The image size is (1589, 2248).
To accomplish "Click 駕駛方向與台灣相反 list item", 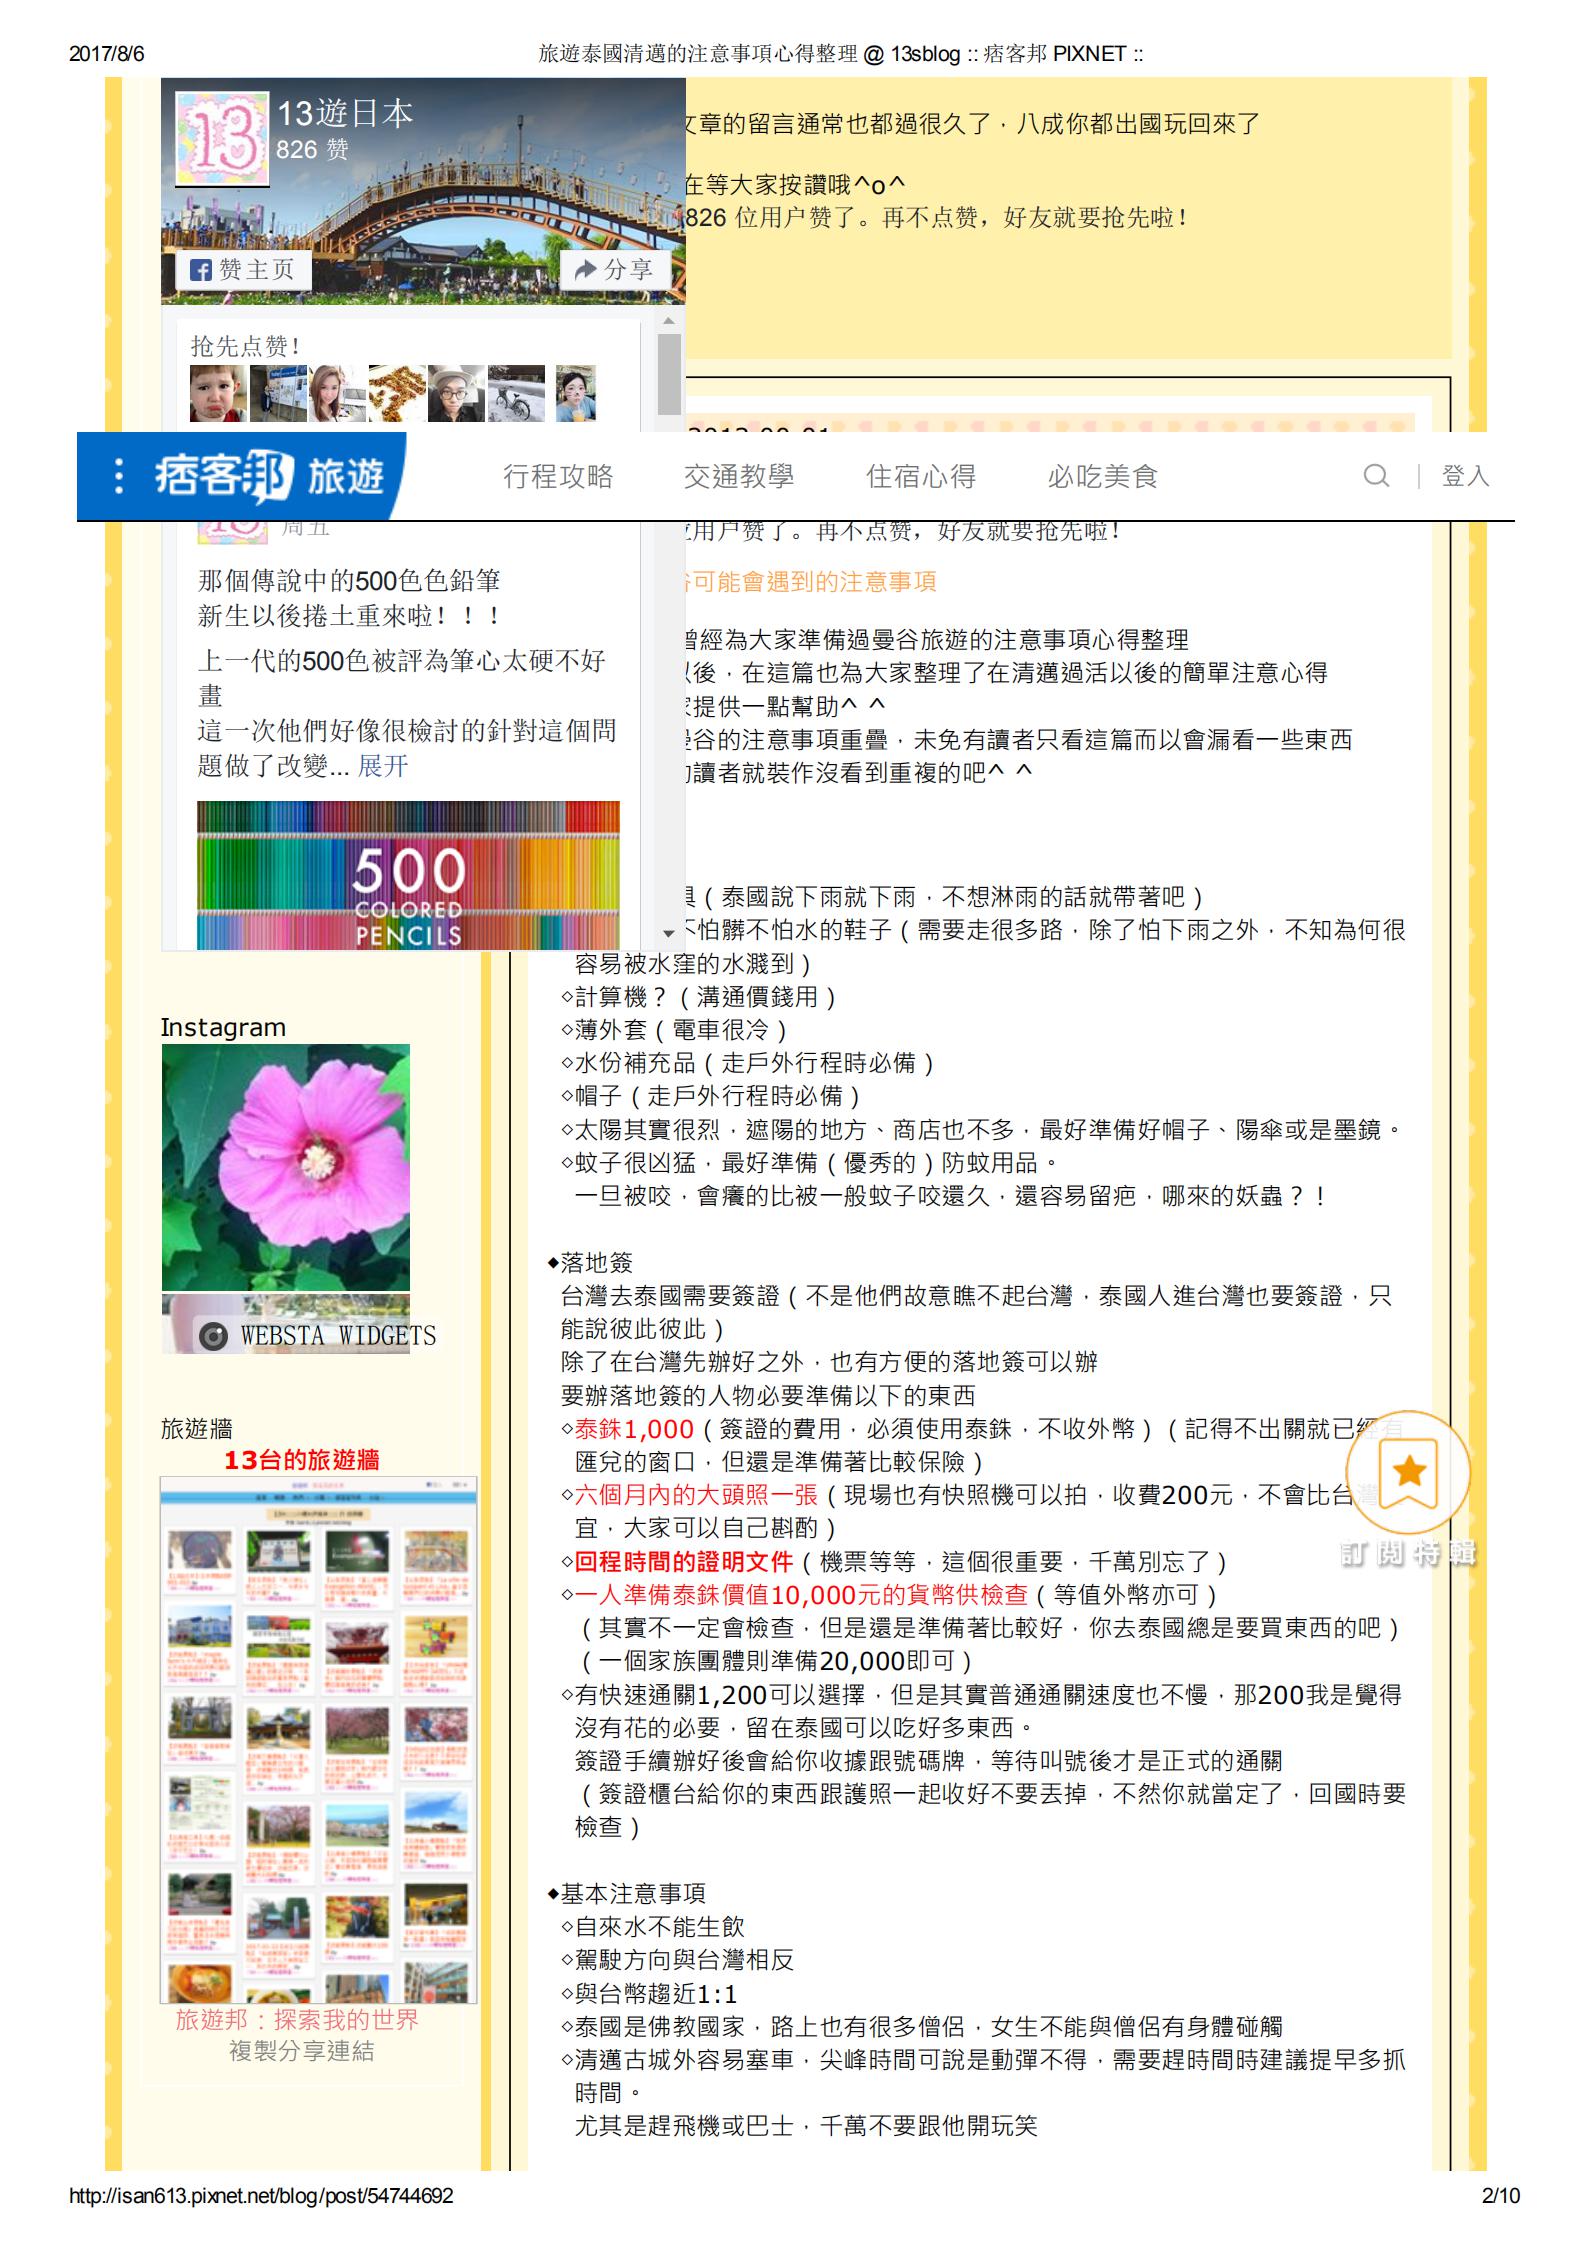I will [x=677, y=1960].
